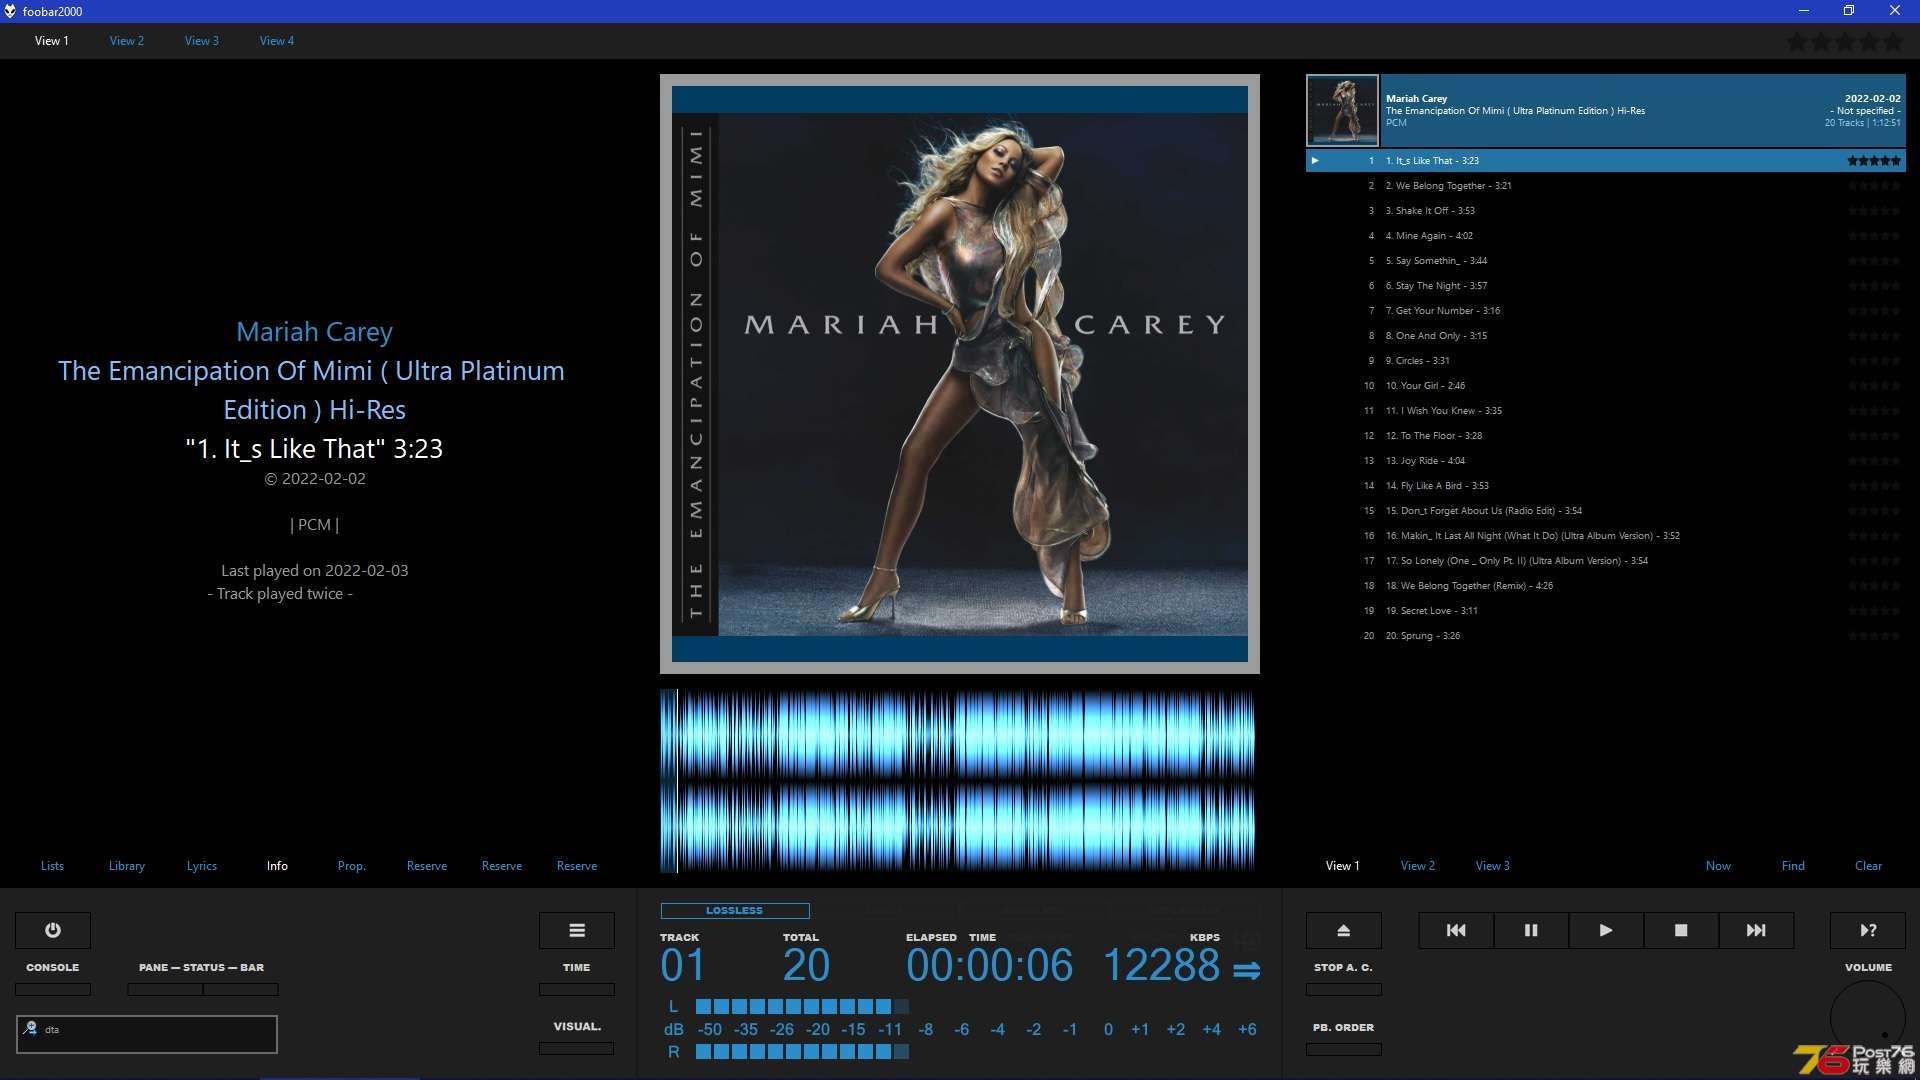This screenshot has height=1080, width=1920.
Task: Stop playback with the square button
Action: pyautogui.click(x=1681, y=930)
